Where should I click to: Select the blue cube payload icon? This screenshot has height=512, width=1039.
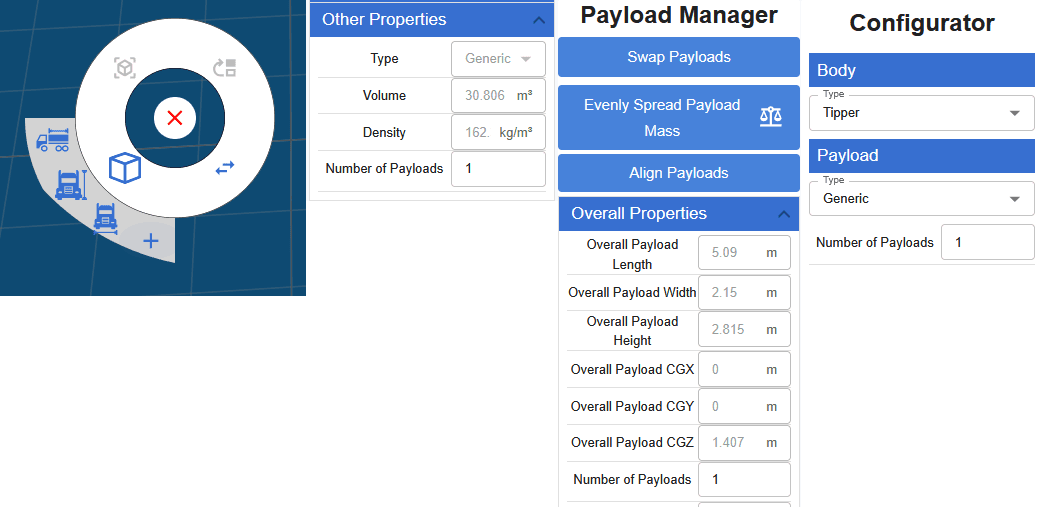pyautogui.click(x=125, y=168)
